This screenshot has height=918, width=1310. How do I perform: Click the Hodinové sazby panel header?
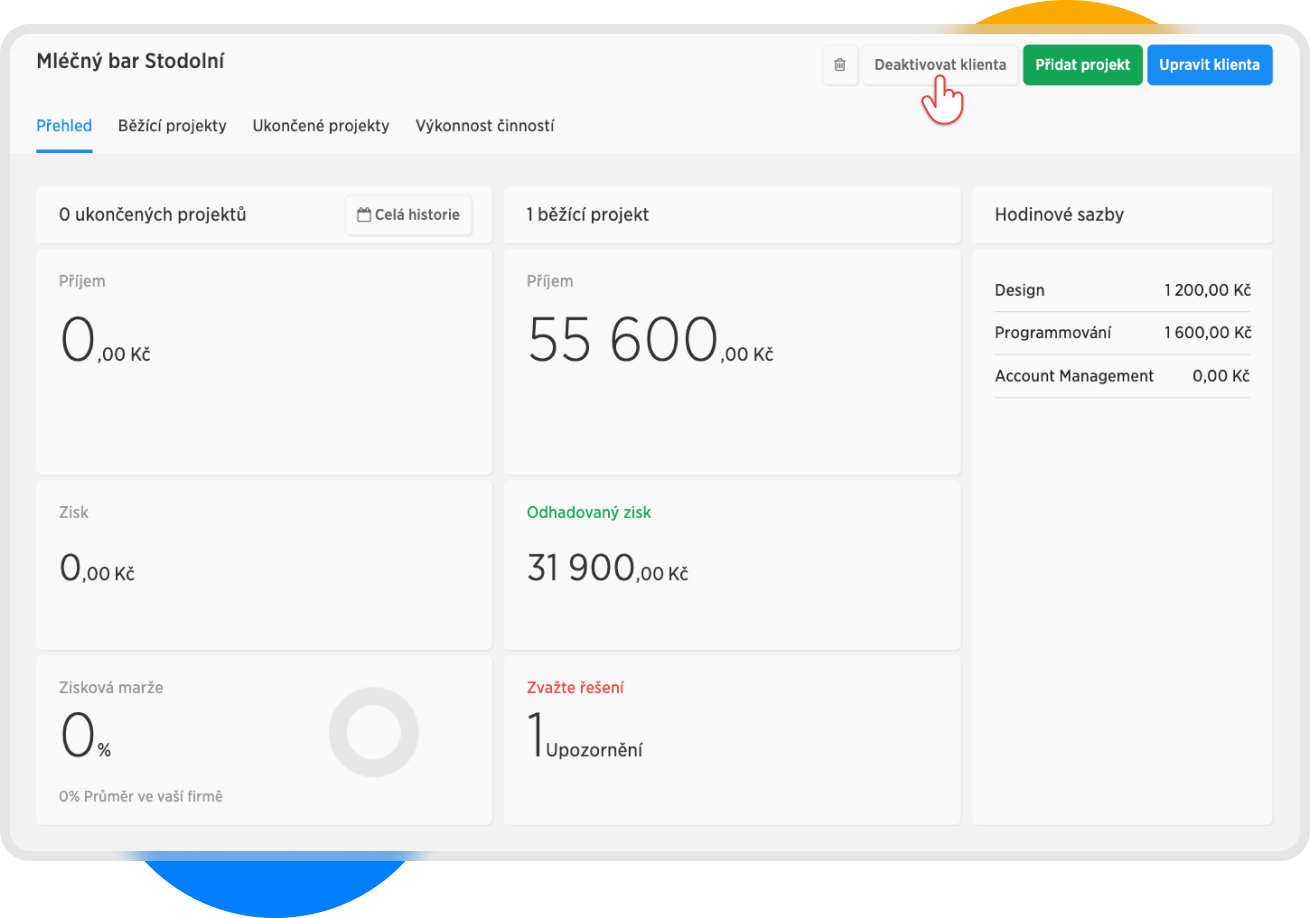point(1059,214)
